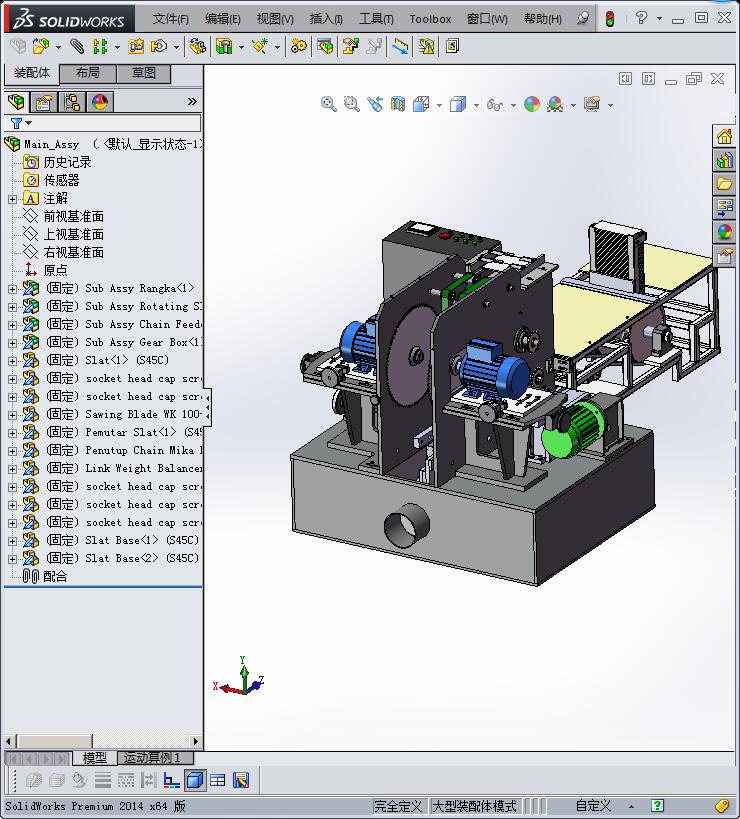Click the Edit Appearance color ball icon
740x819 pixels.
[x=532, y=104]
